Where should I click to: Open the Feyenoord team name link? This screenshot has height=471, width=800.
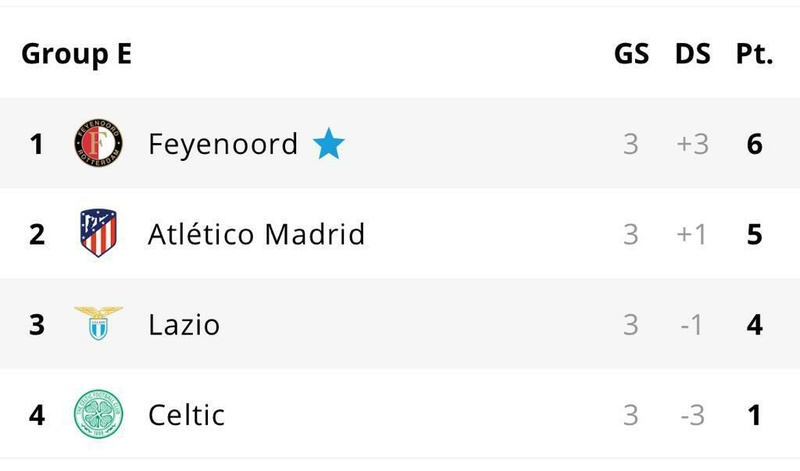[x=223, y=144]
